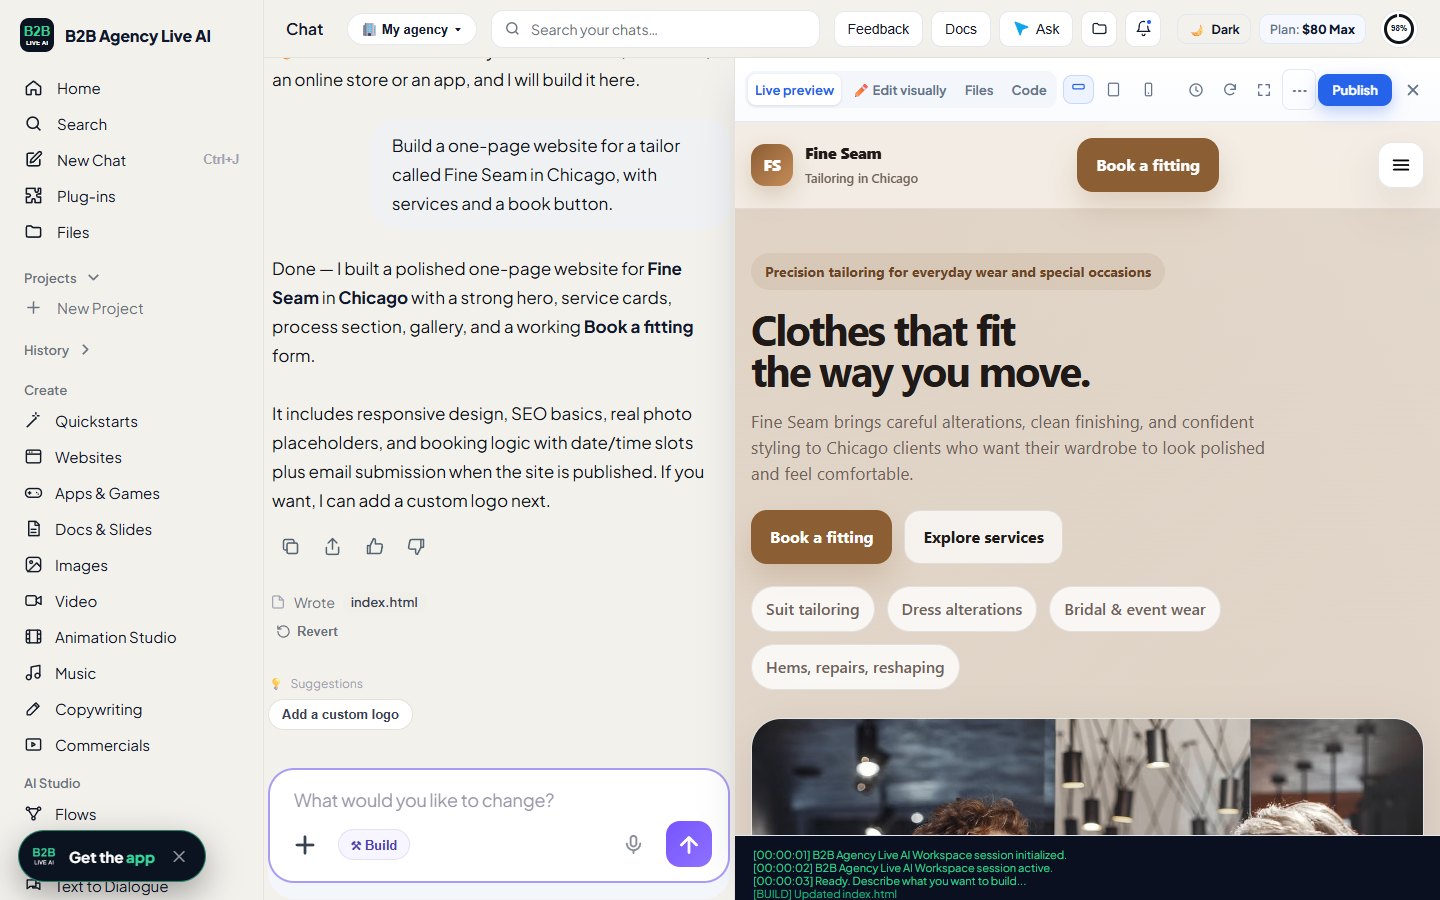The width and height of the screenshot is (1440, 900).
Task: Share the assistant response
Action: coord(332,546)
